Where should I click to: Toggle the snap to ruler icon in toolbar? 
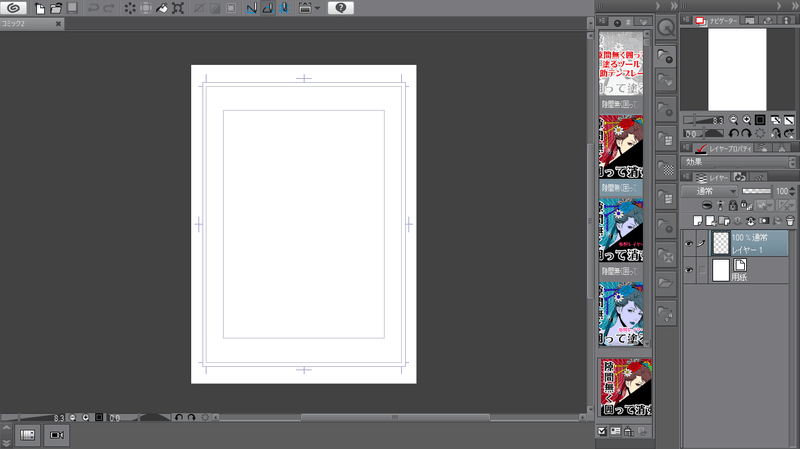pyautogui.click(x=251, y=8)
